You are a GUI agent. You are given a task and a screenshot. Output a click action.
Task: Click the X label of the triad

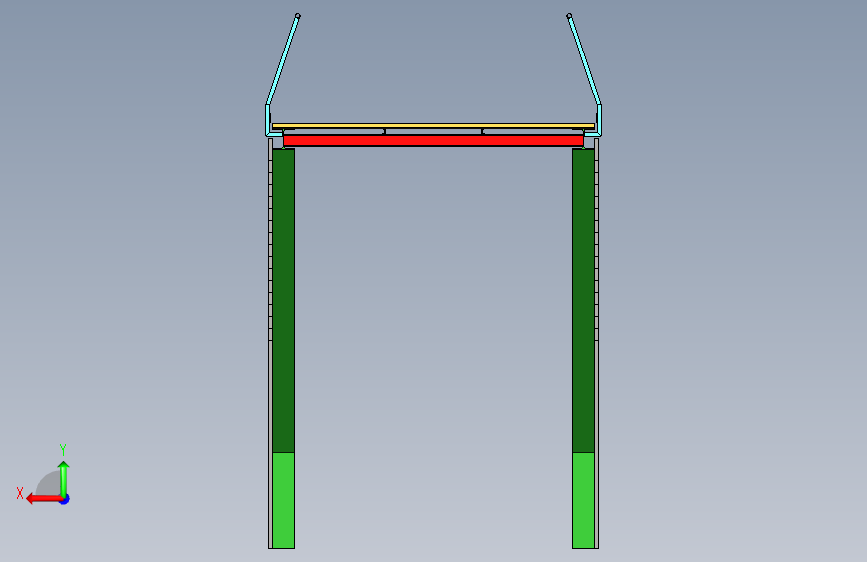click(20, 493)
